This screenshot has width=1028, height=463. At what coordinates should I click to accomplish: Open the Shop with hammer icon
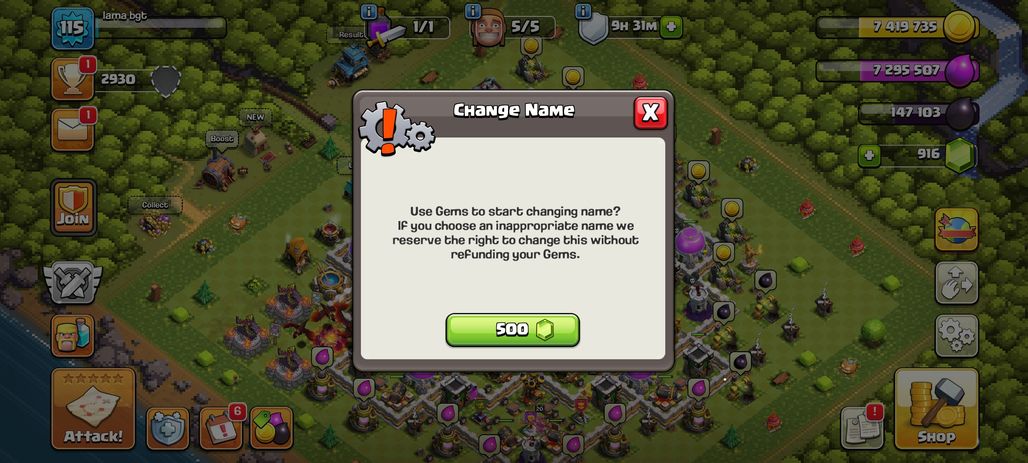click(x=936, y=409)
